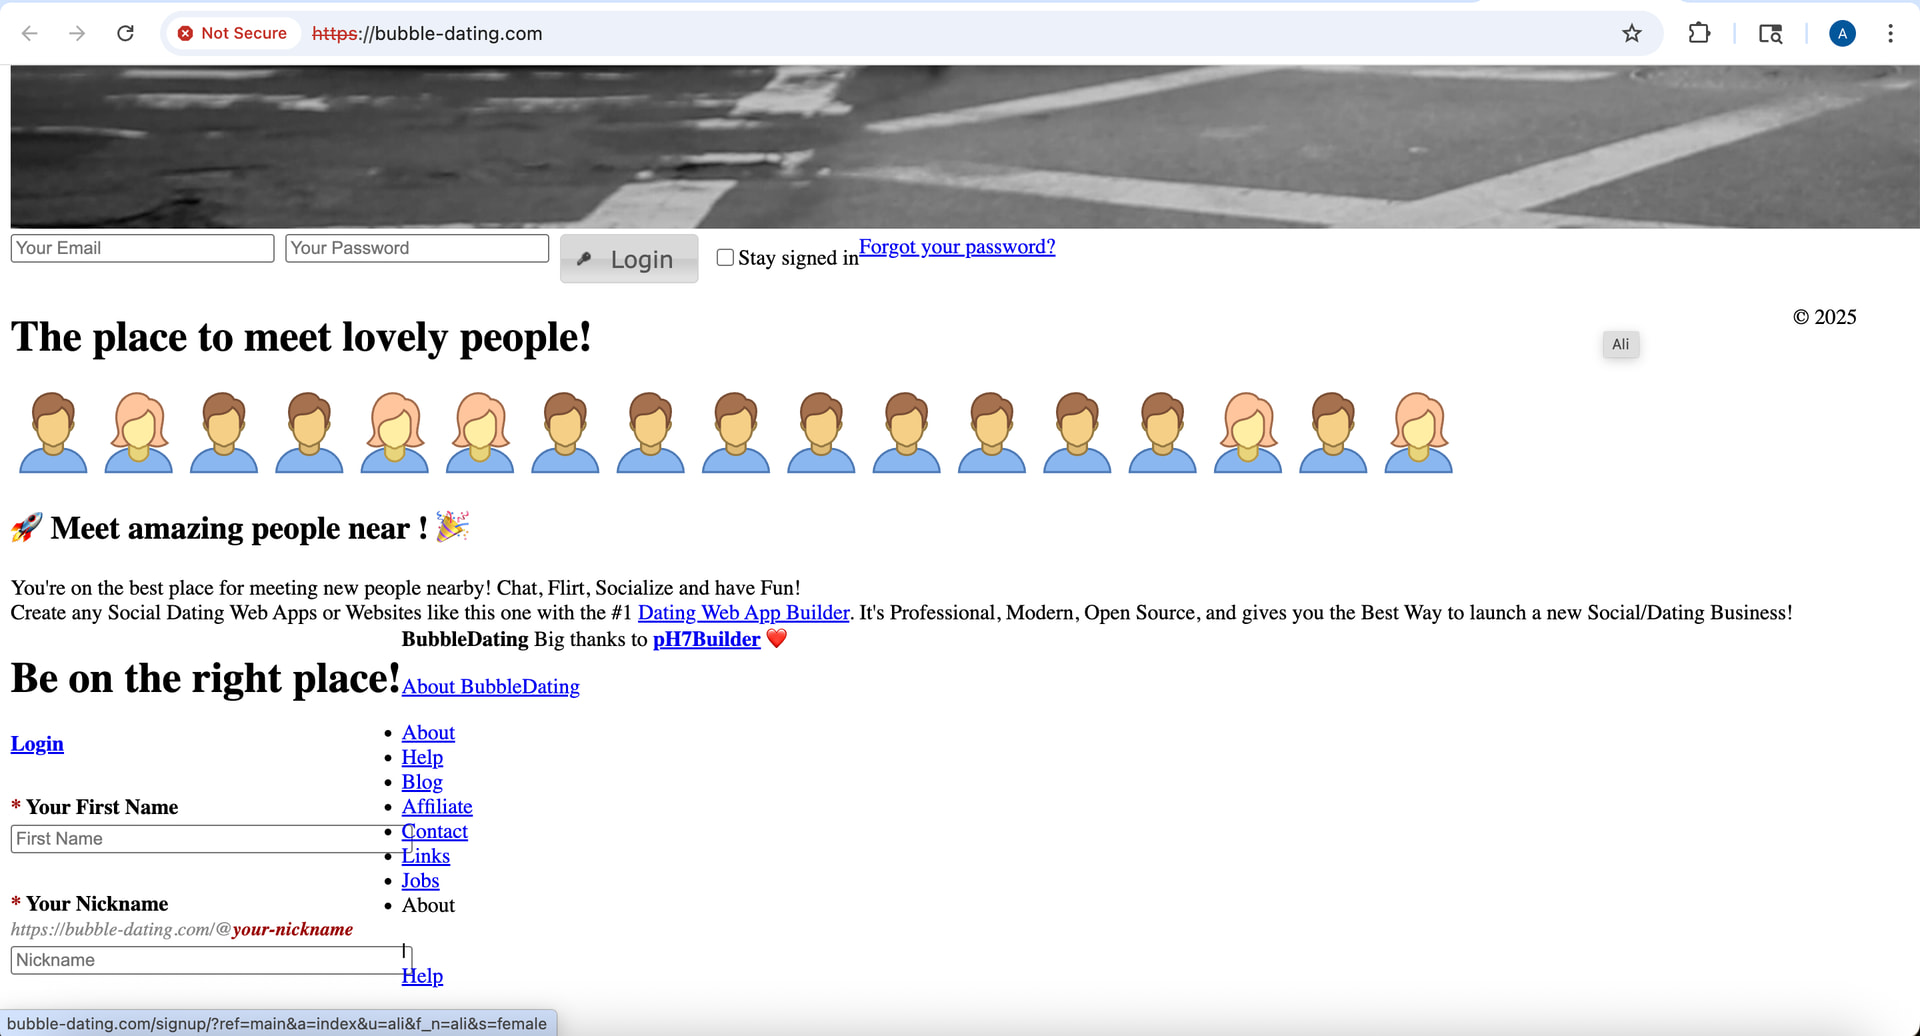Focus the Your Password field

(416, 248)
